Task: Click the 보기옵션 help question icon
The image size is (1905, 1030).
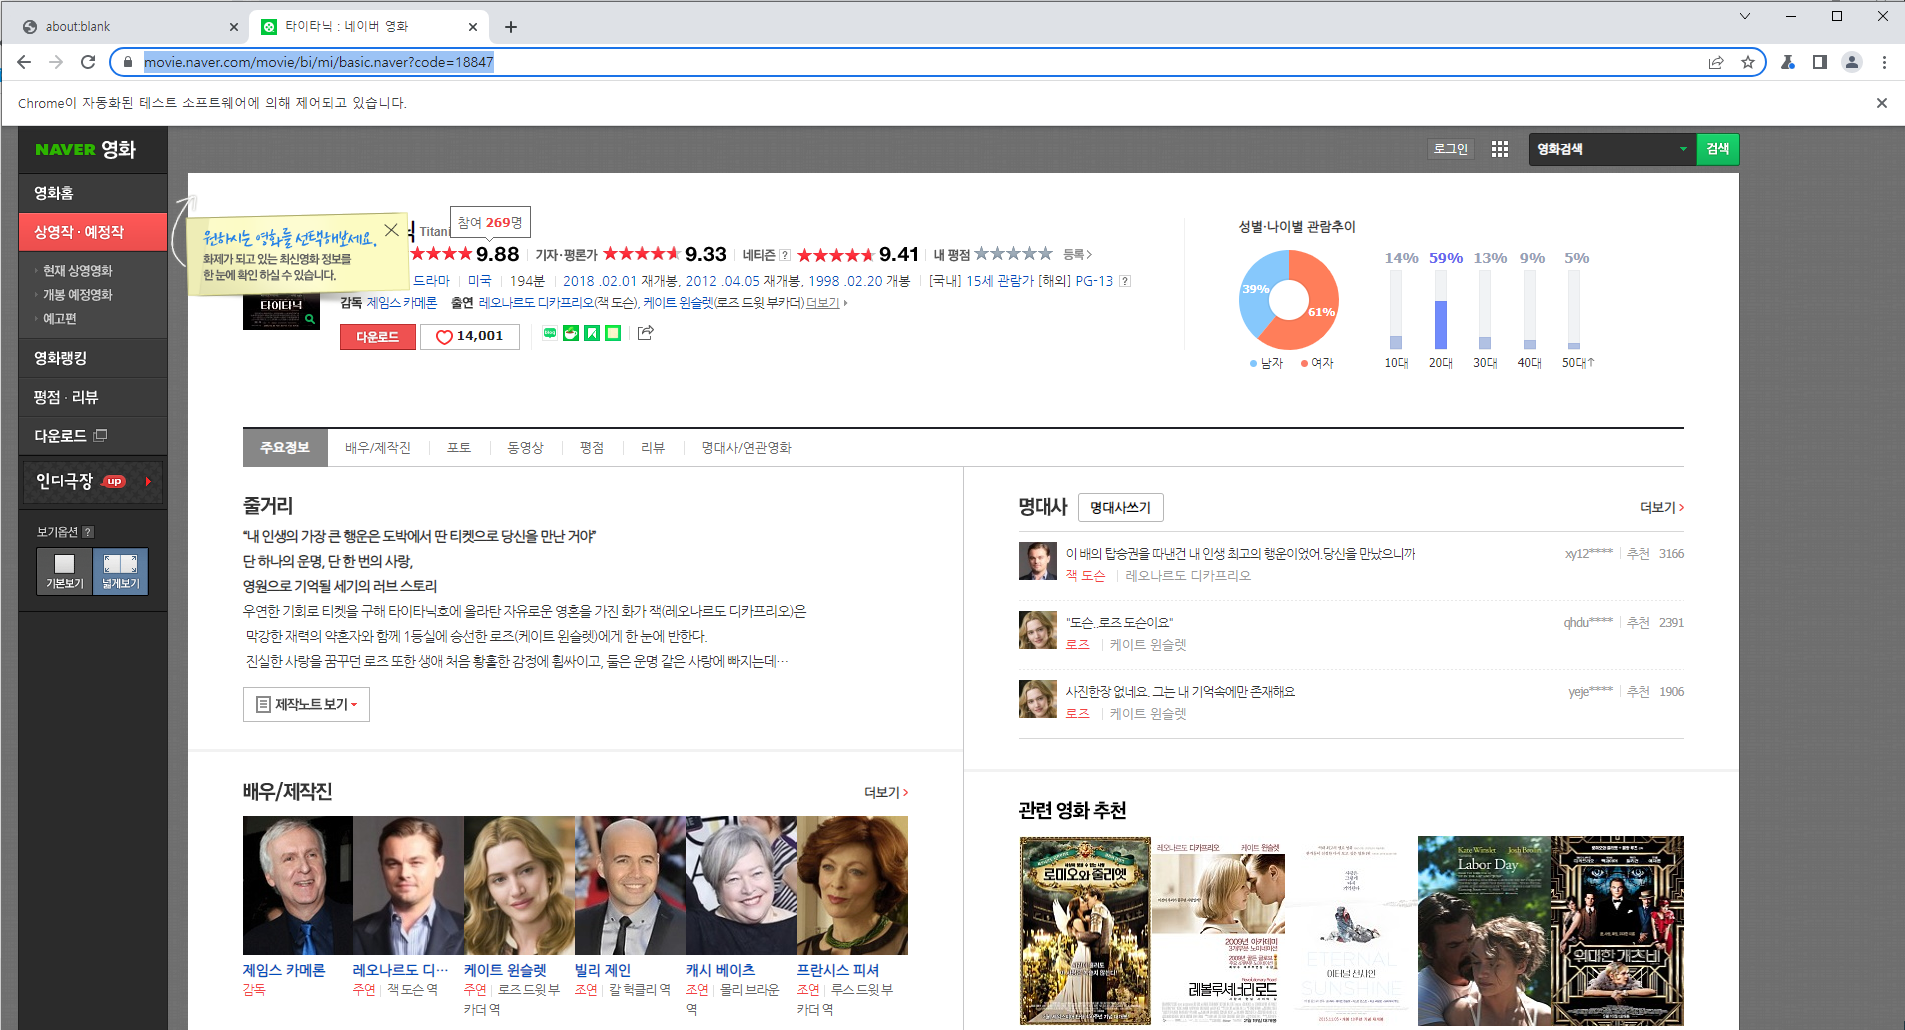Action: click(x=88, y=532)
